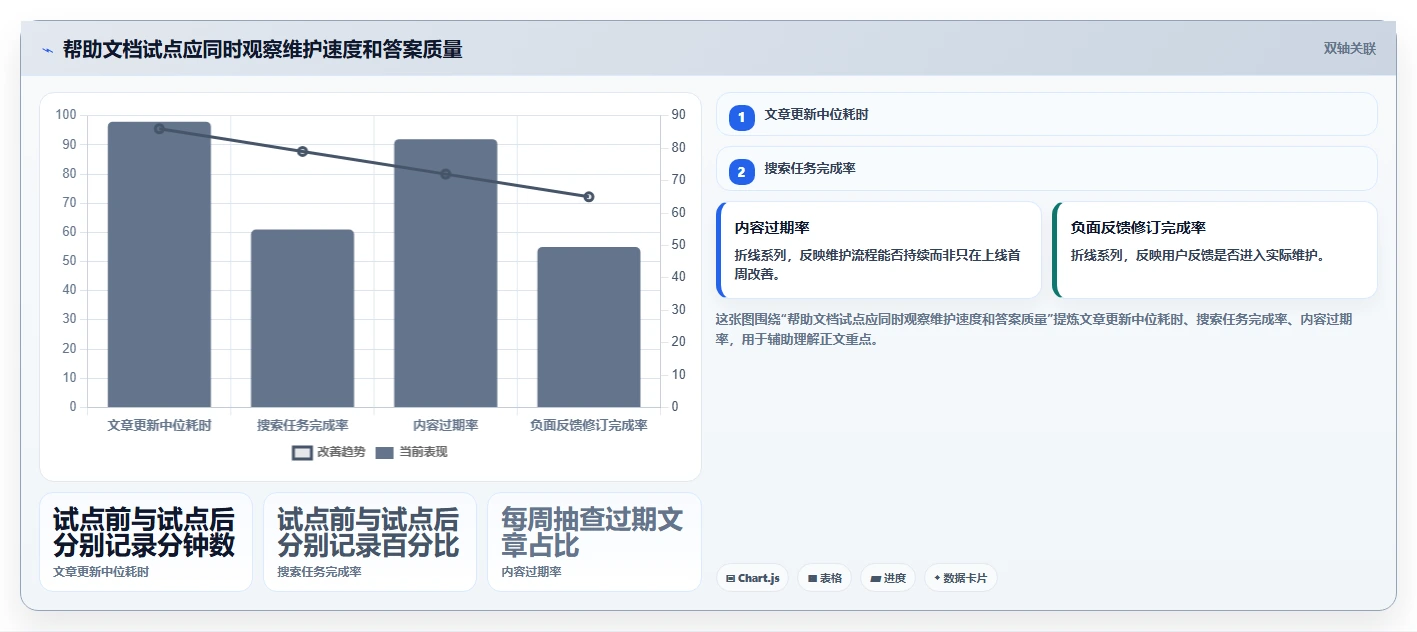This screenshot has width=1417, height=632.
Task: Click the 数据卡片 chip
Action: [960, 578]
